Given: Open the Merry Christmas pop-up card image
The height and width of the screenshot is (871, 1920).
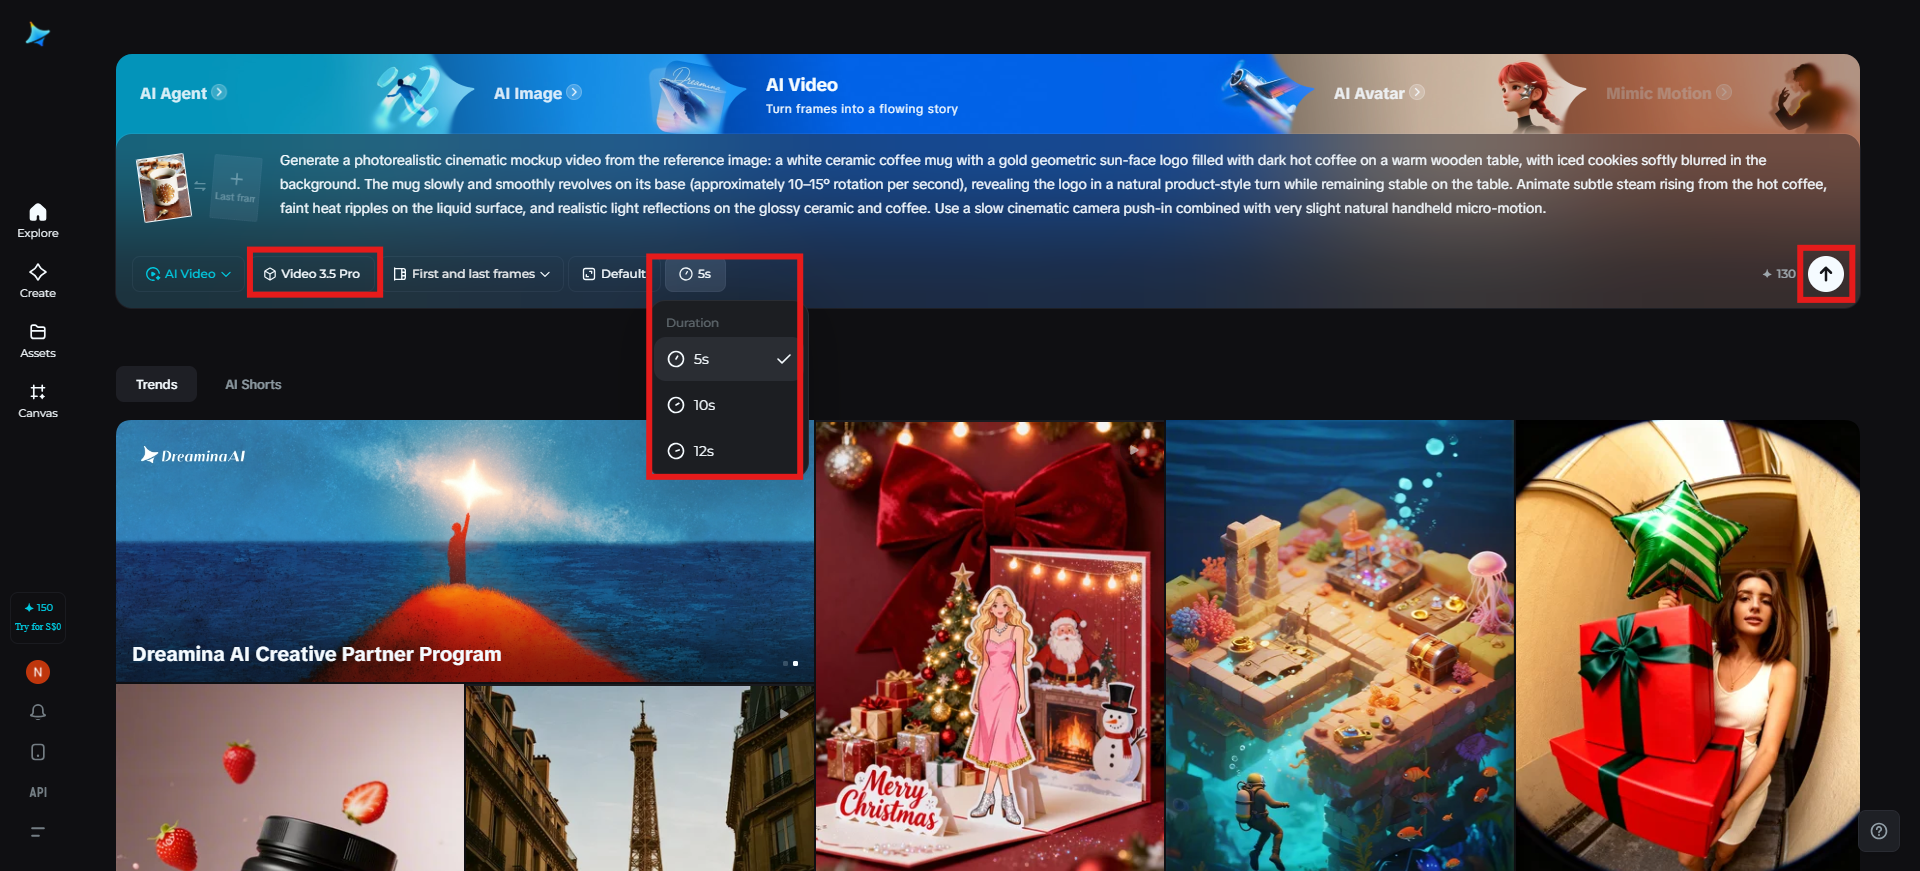Looking at the screenshot, I should [x=990, y=646].
